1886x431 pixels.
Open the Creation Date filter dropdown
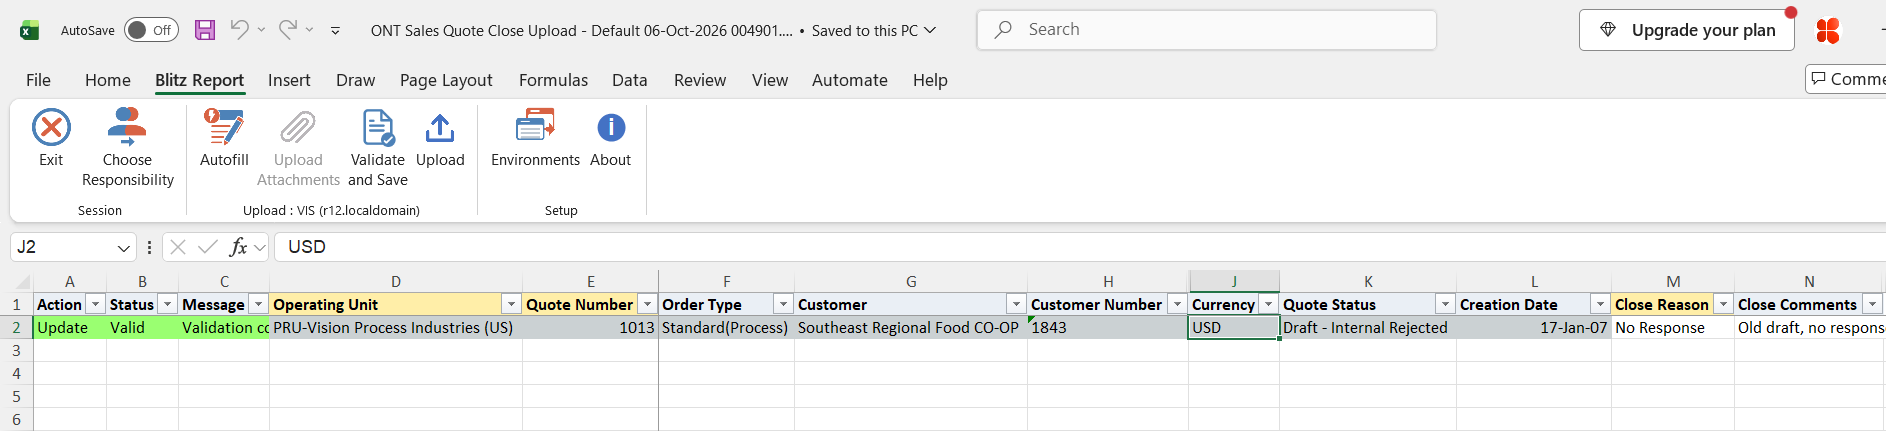tap(1601, 304)
